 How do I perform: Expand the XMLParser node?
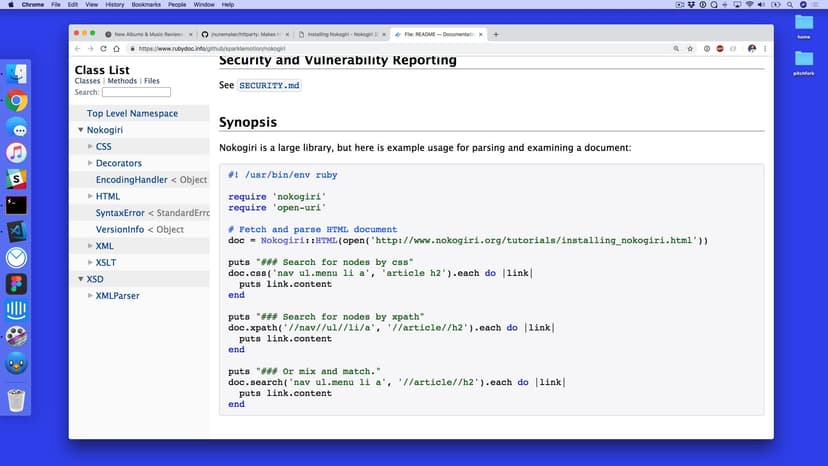[x=90, y=296]
